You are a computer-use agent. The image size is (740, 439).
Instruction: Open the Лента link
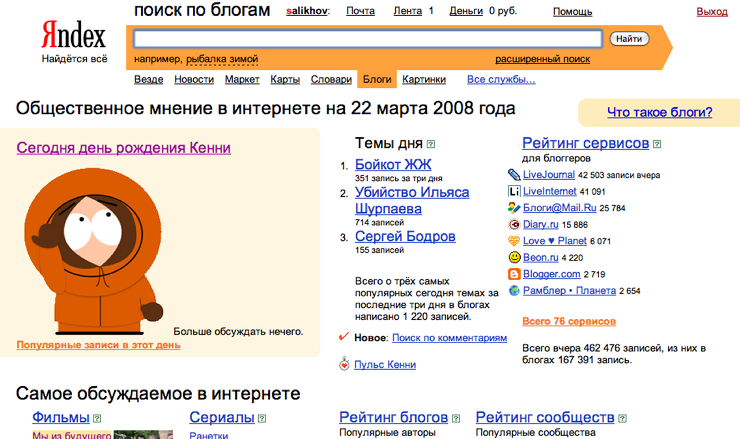[x=408, y=11]
